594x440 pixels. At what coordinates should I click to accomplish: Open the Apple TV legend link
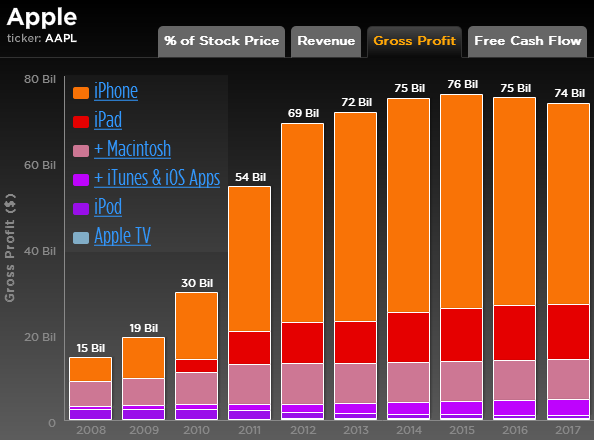coord(122,236)
